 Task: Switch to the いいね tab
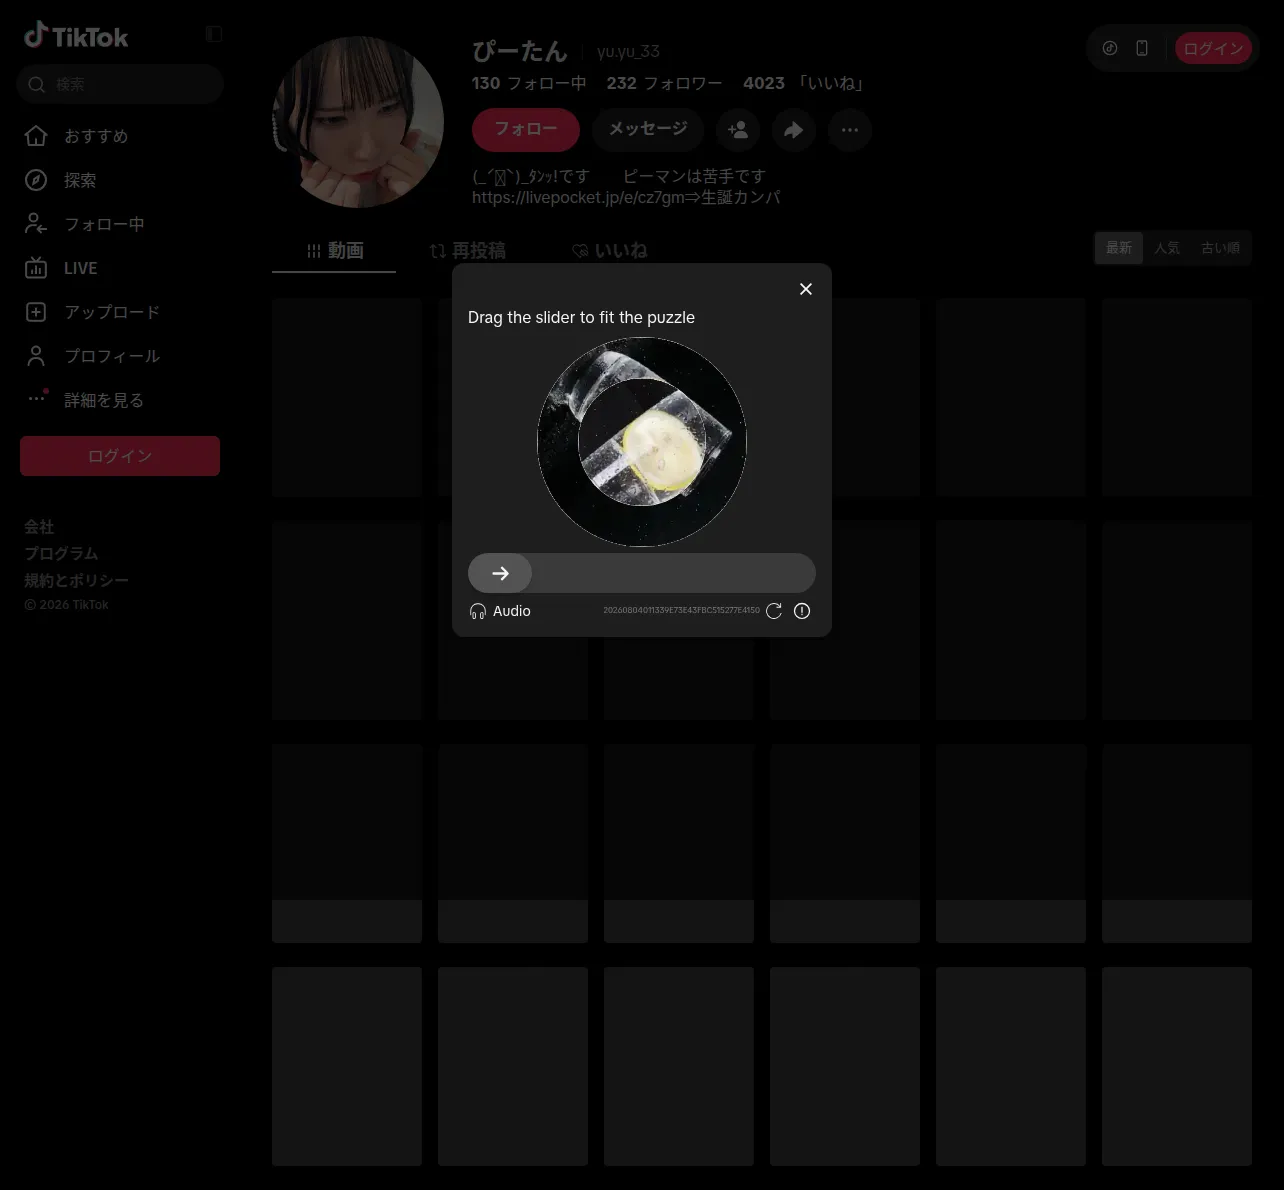coord(609,250)
